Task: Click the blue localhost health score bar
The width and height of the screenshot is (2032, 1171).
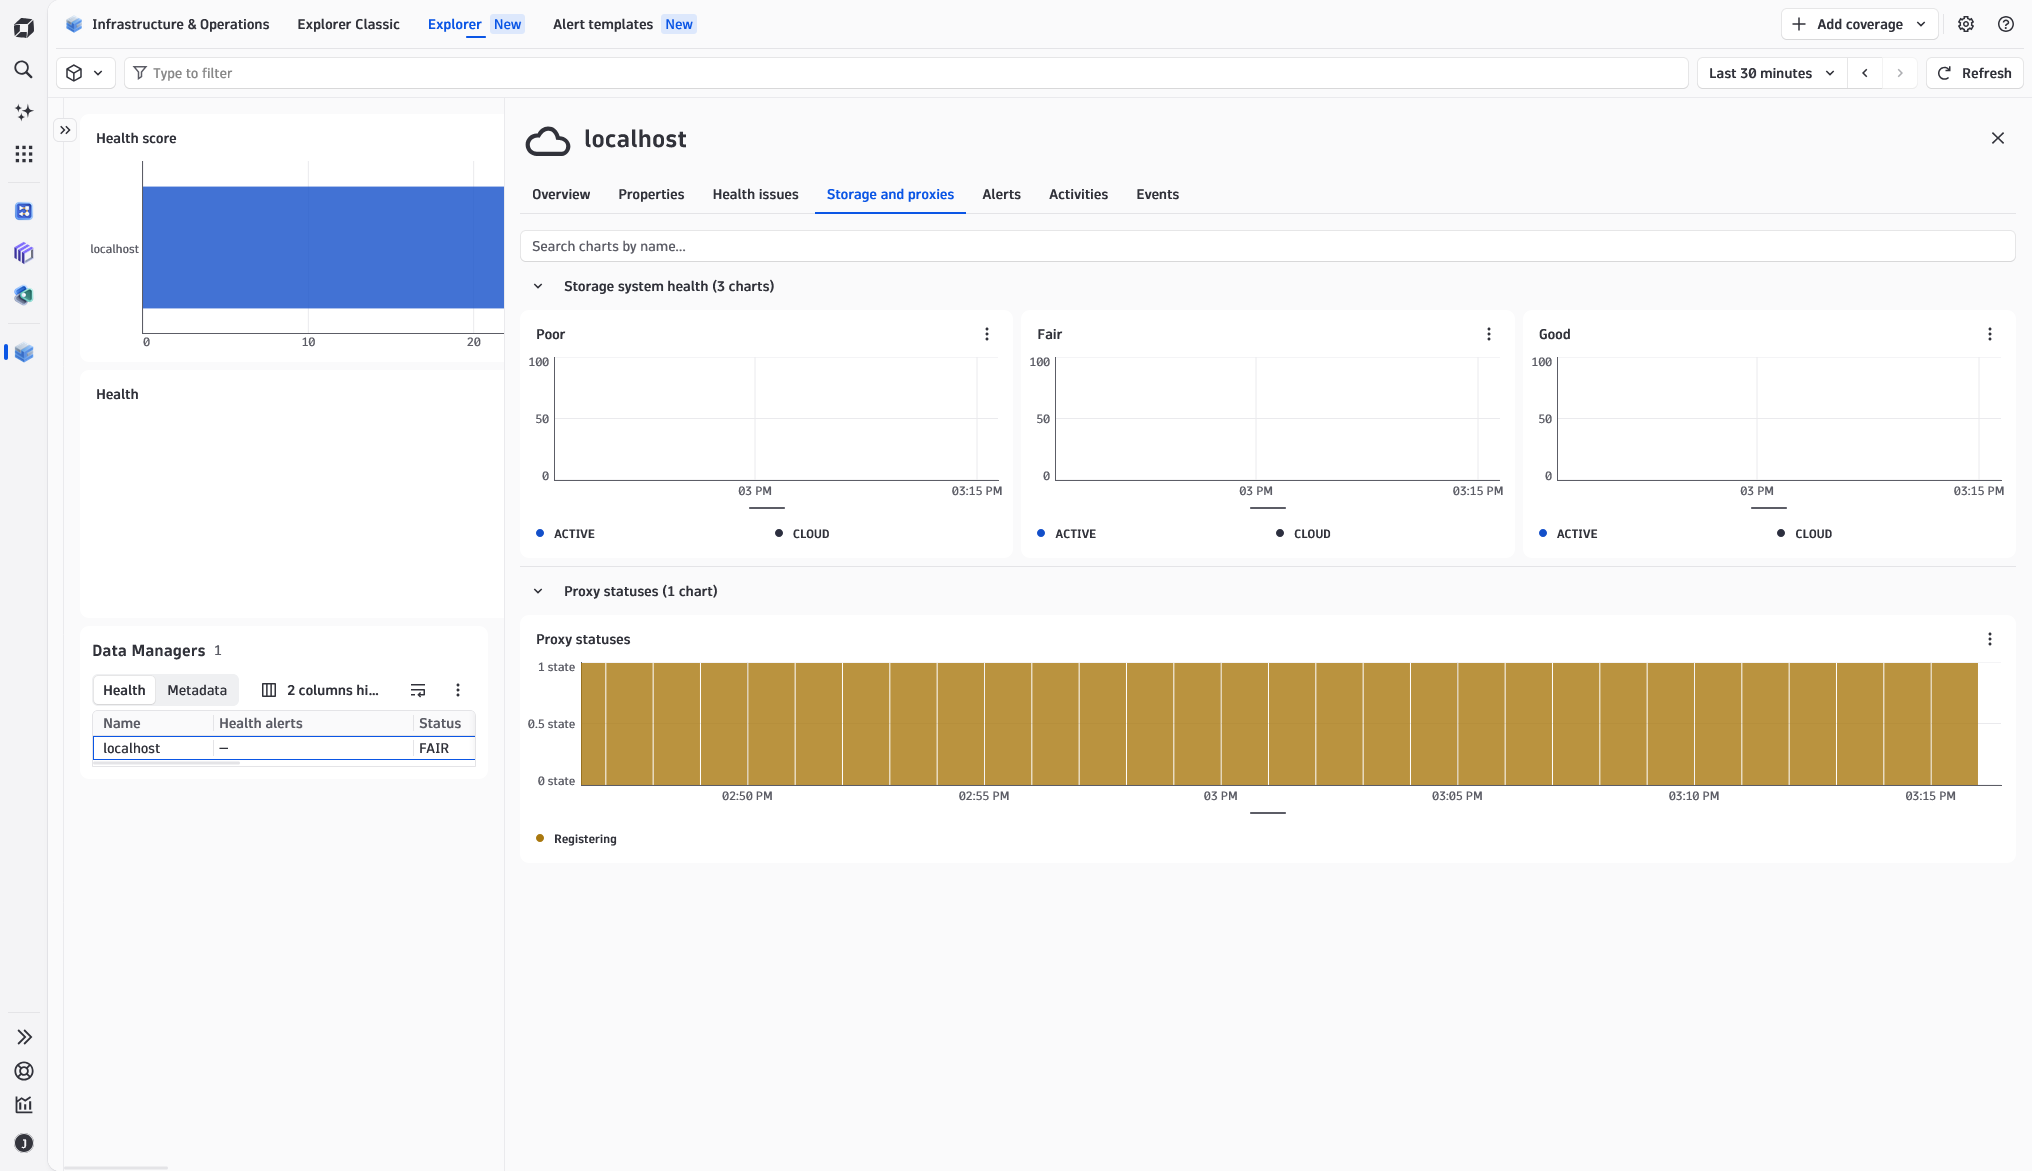Action: [x=323, y=247]
